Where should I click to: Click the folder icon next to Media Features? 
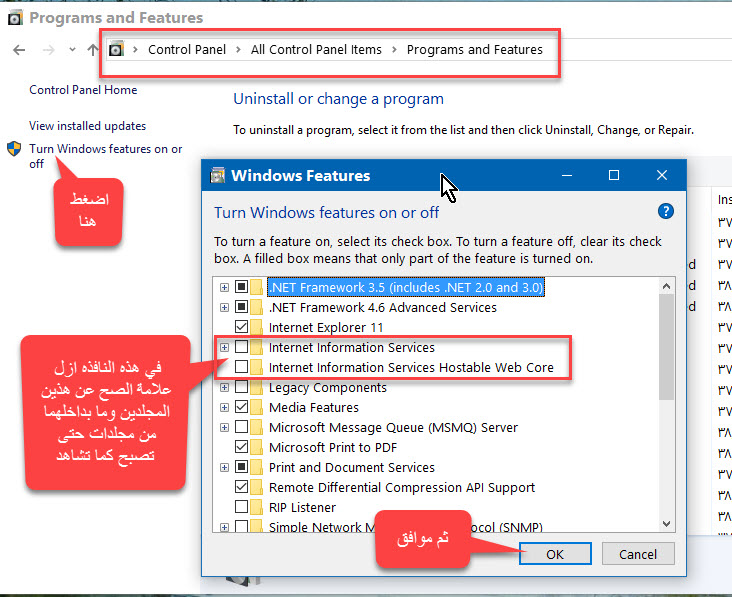tap(257, 408)
